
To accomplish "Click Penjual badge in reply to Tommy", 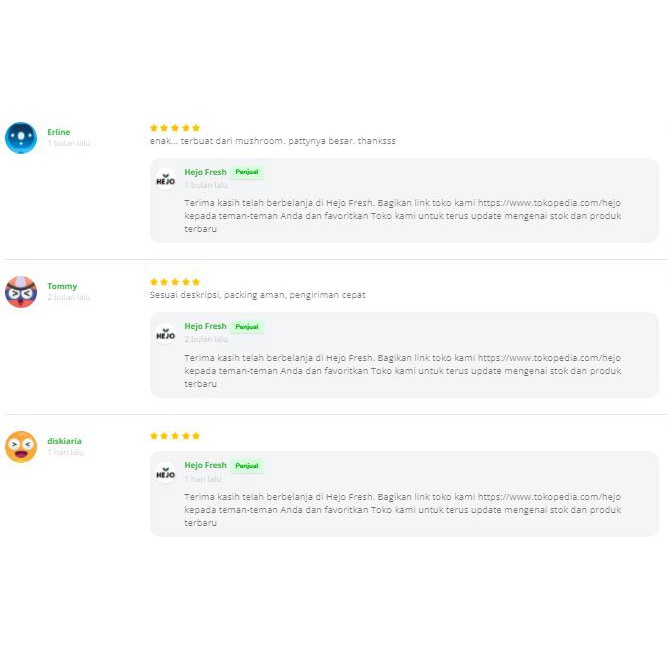I will pyautogui.click(x=247, y=326).
